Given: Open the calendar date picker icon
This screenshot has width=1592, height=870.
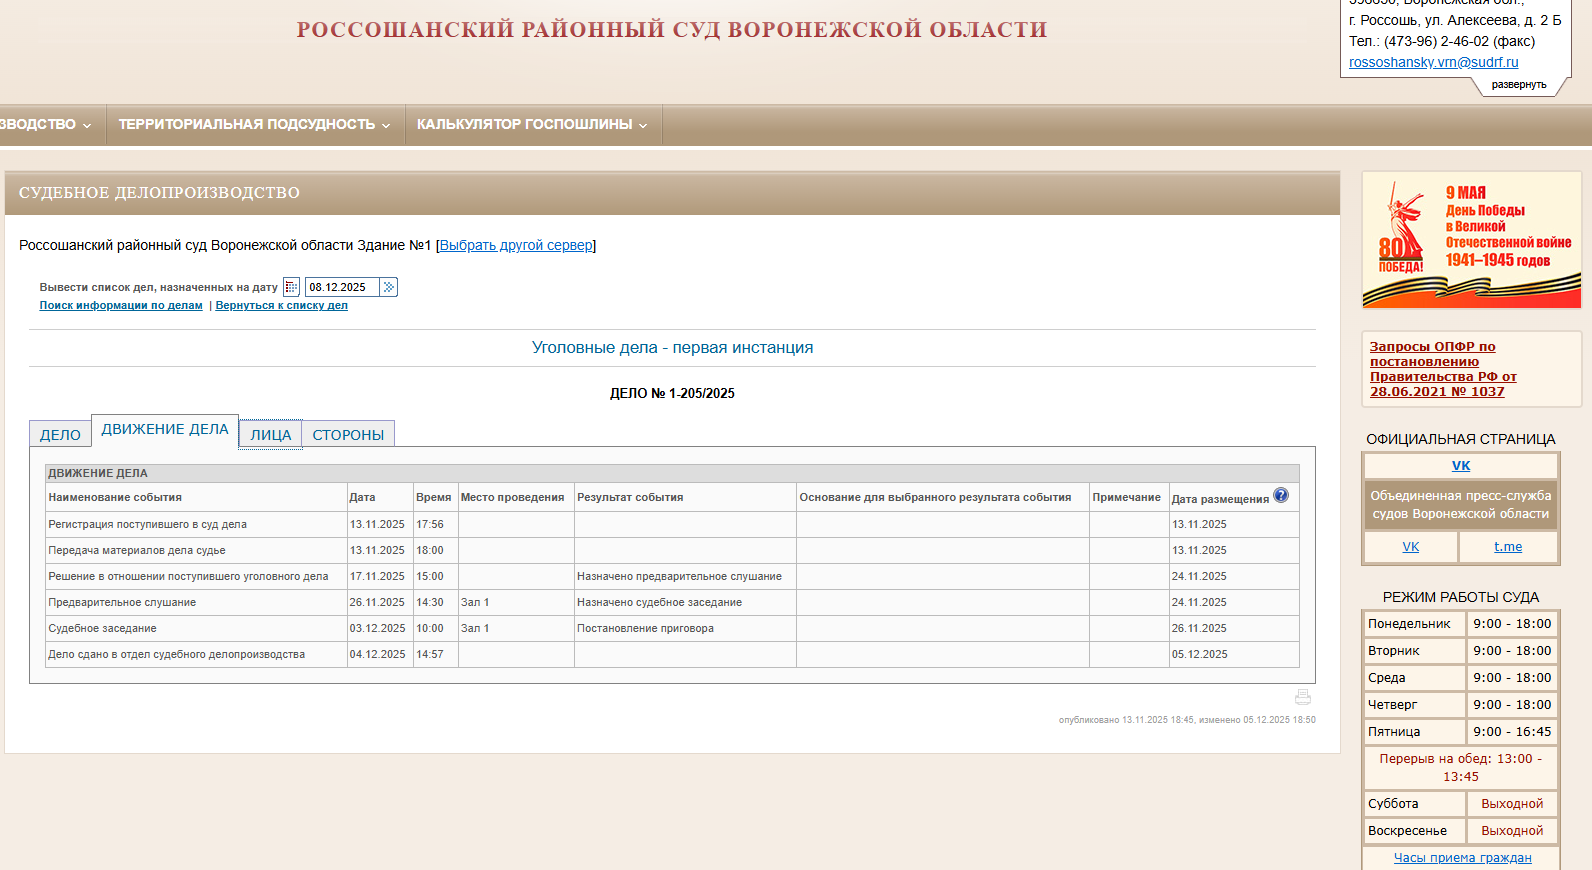Looking at the screenshot, I should coord(291,287).
